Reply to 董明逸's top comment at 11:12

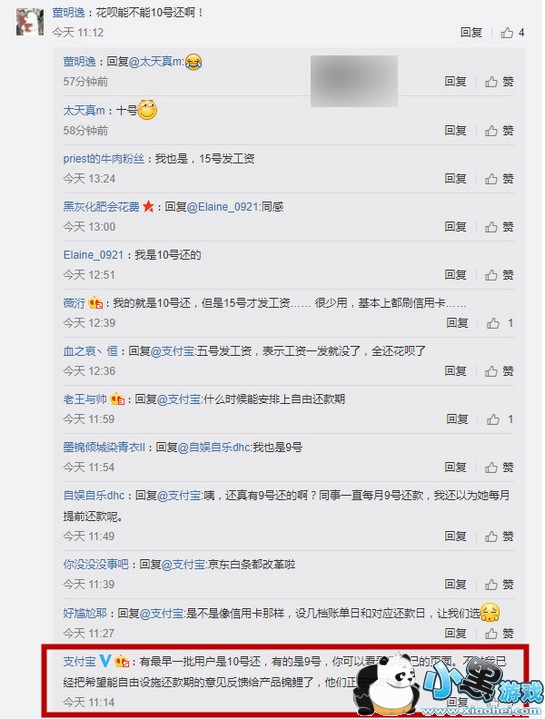[471, 33]
